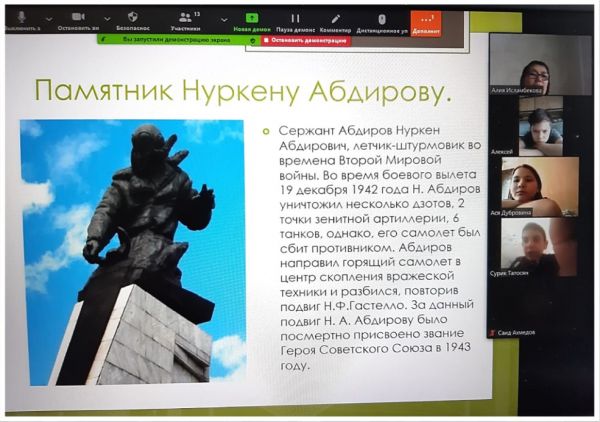Image resolution: width=600 pixels, height=422 pixels.
Task: Open arrow menu next to Участники
Action: coord(222,18)
